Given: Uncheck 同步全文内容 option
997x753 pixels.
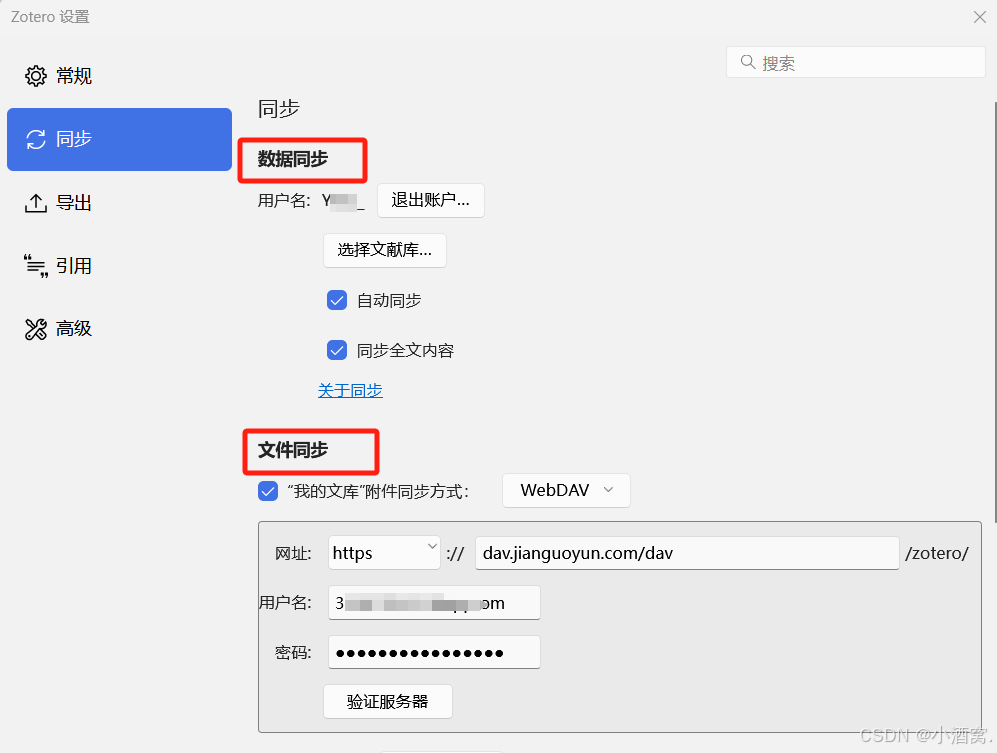Looking at the screenshot, I should tap(337, 350).
